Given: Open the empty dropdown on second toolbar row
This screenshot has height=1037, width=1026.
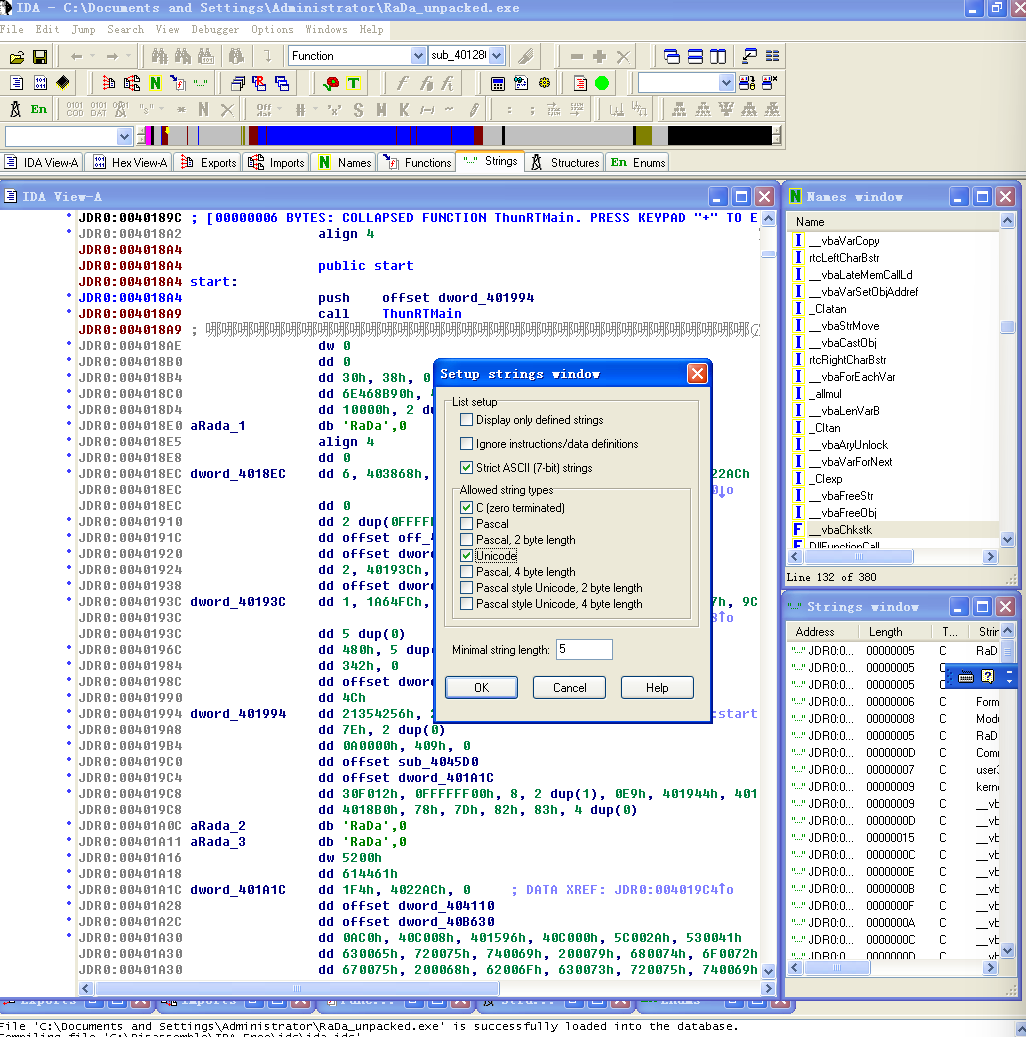Looking at the screenshot, I should point(726,83).
